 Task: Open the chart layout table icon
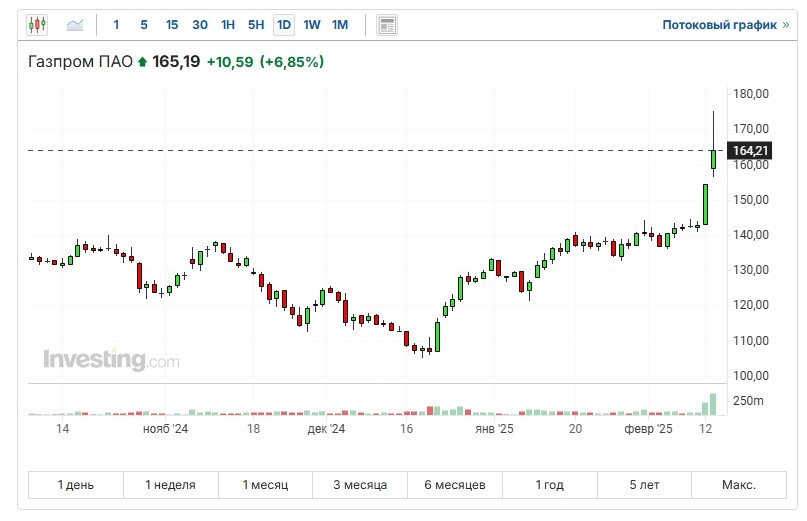coord(387,25)
